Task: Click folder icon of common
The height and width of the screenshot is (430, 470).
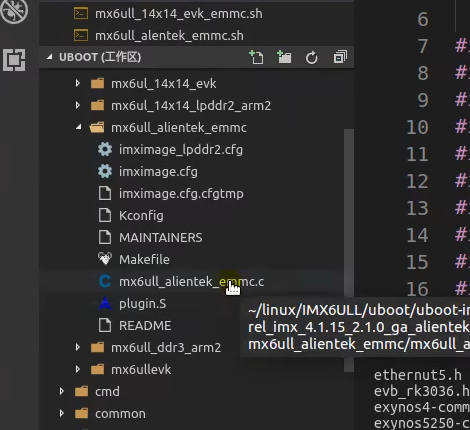Action: 82,413
